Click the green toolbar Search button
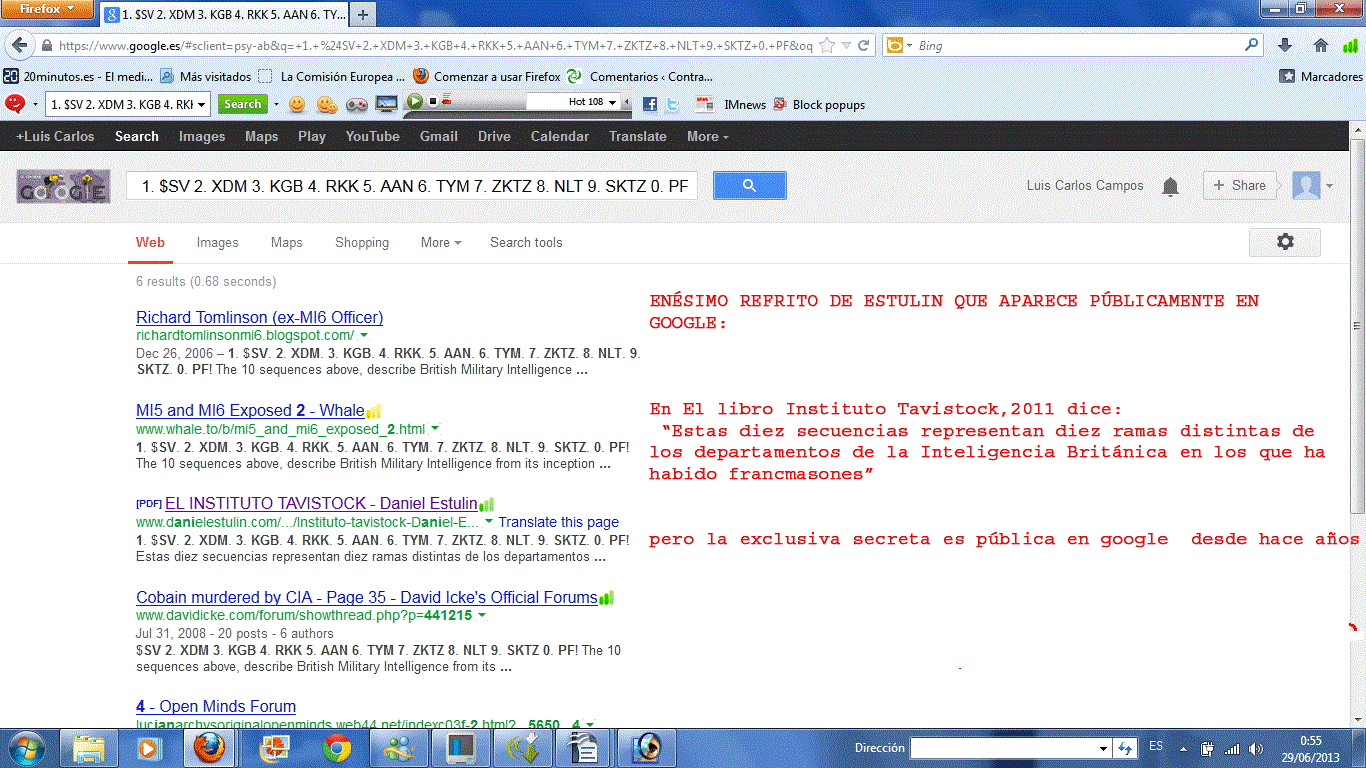Viewport: 1366px width, 768px height. tap(242, 104)
